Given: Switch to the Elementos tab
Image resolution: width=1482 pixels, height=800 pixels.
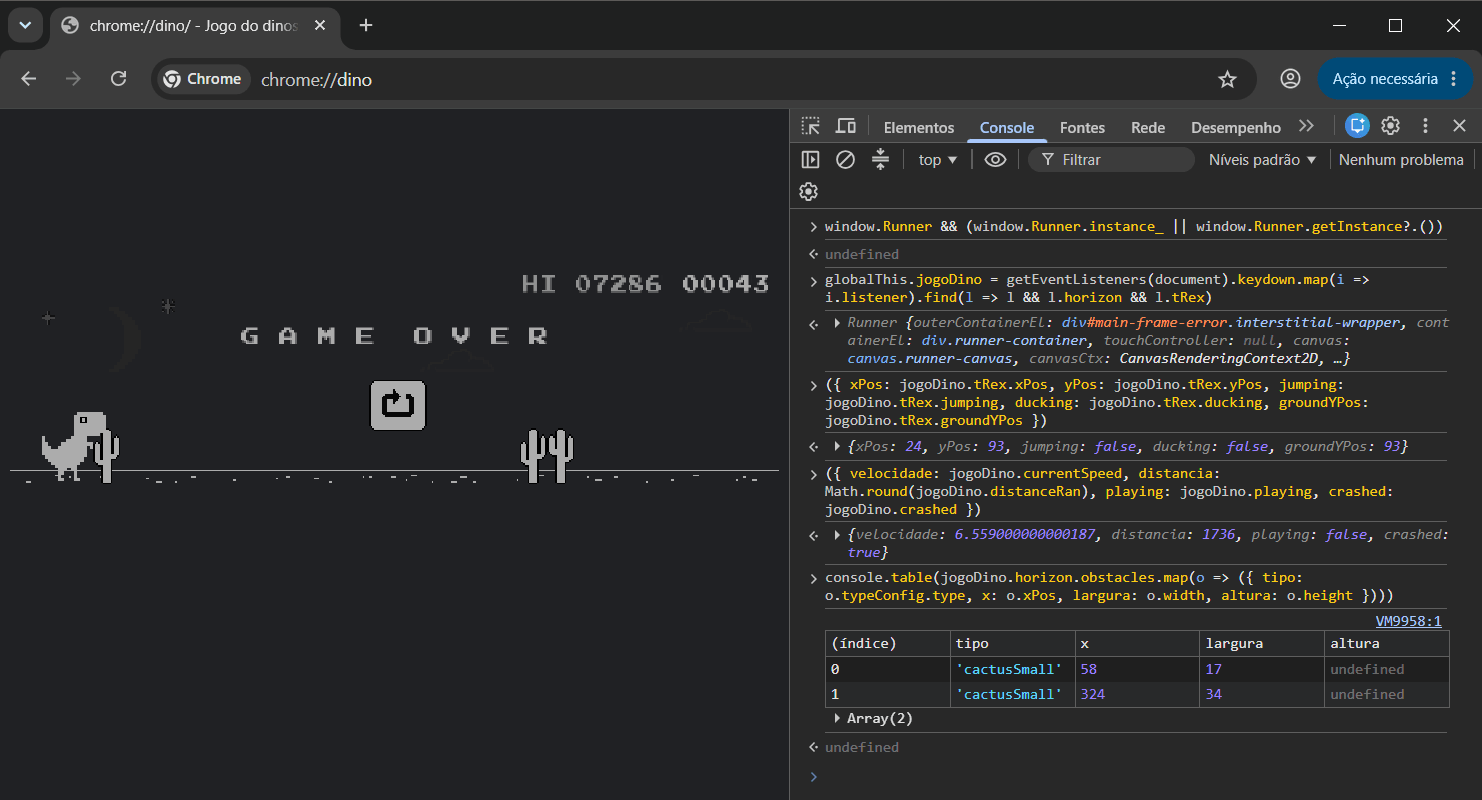Looking at the screenshot, I should pyautogui.click(x=919, y=128).
